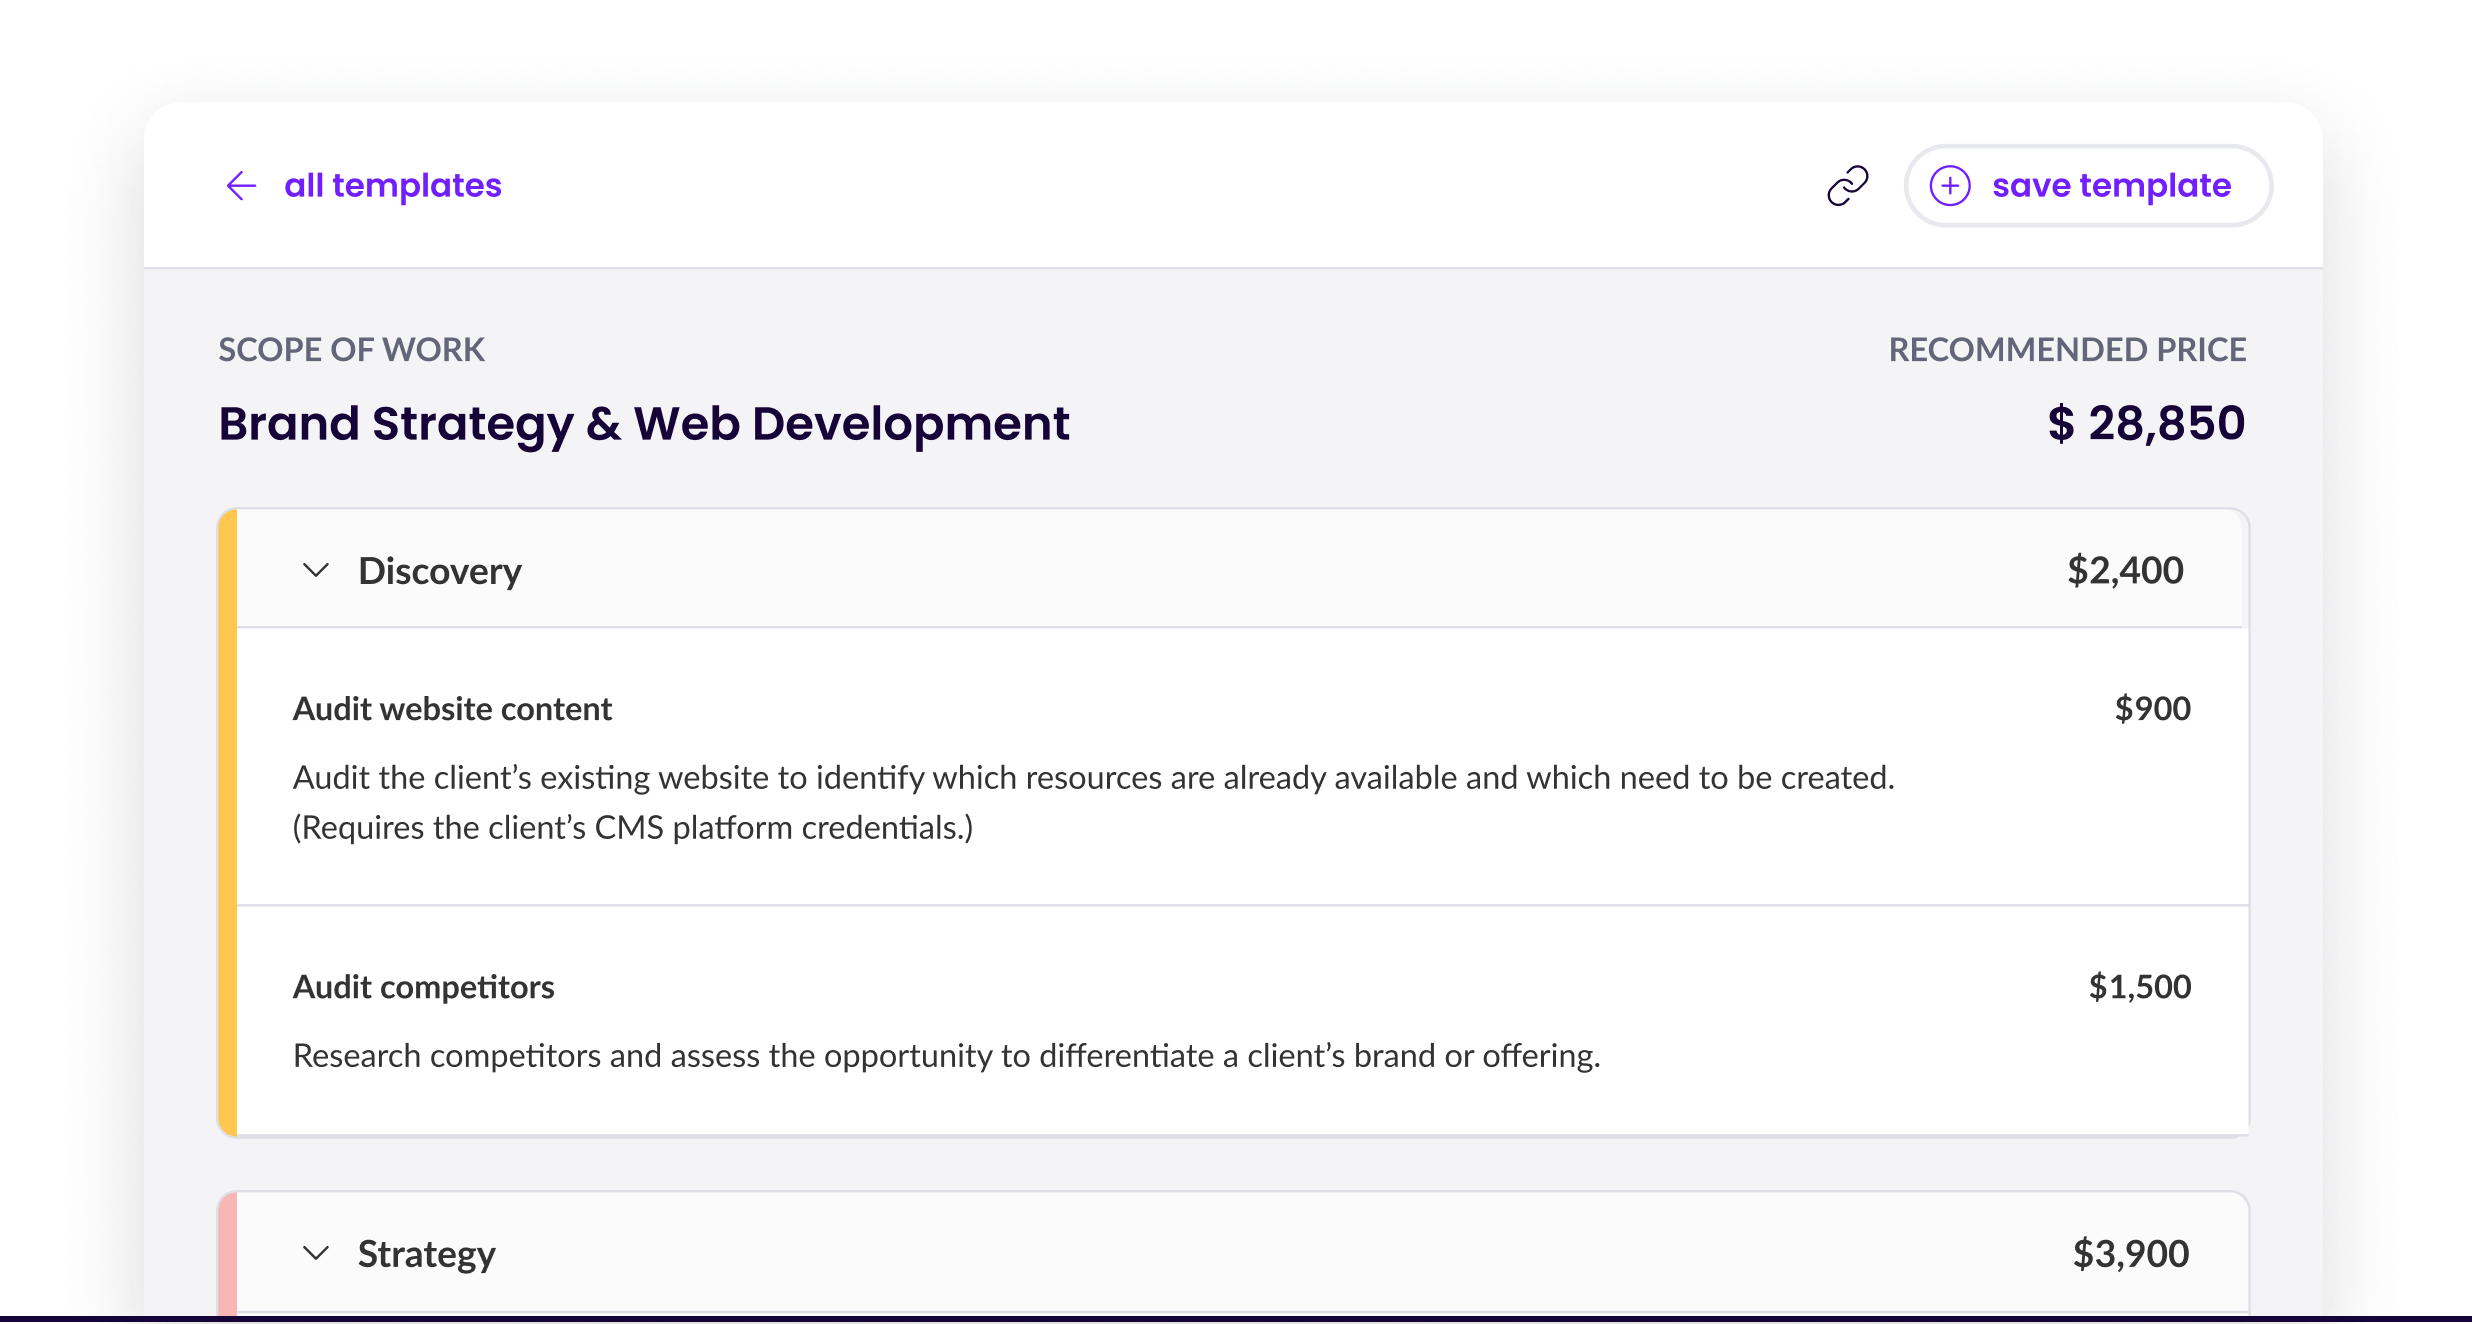
Task: Click the $1,500 price value
Action: (x=2139, y=987)
